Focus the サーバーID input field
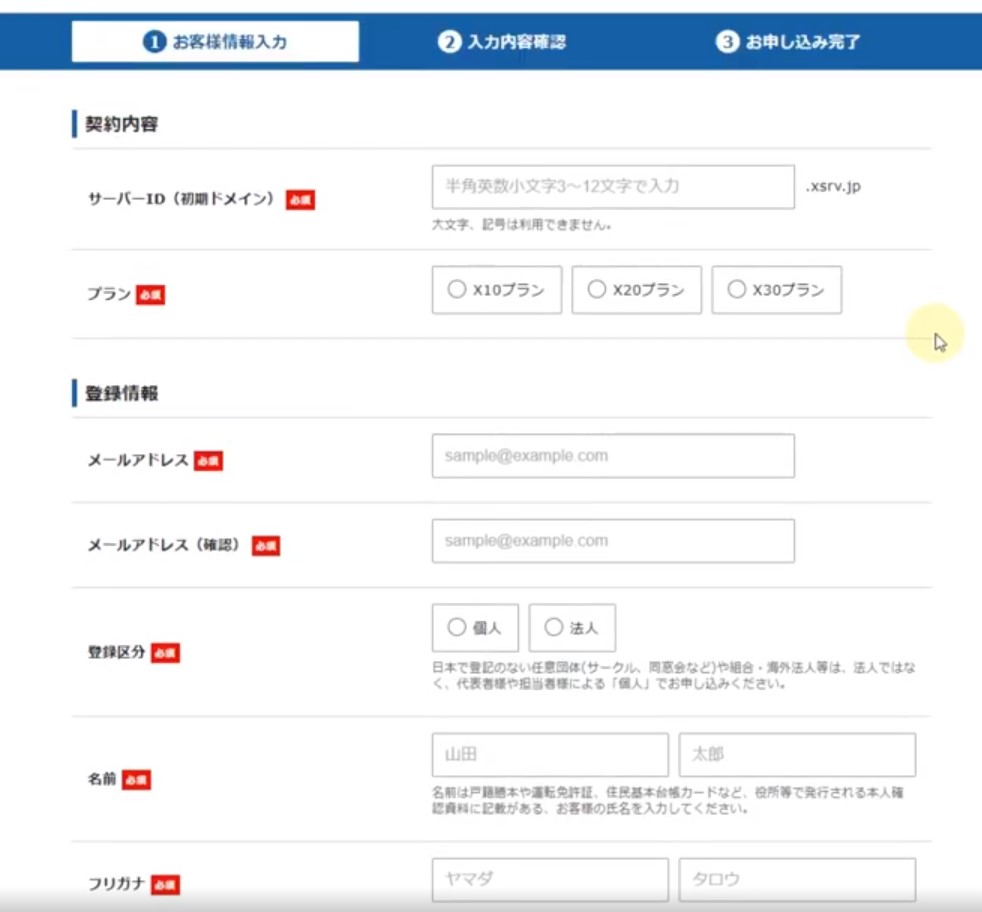The width and height of the screenshot is (982, 912). [x=613, y=187]
